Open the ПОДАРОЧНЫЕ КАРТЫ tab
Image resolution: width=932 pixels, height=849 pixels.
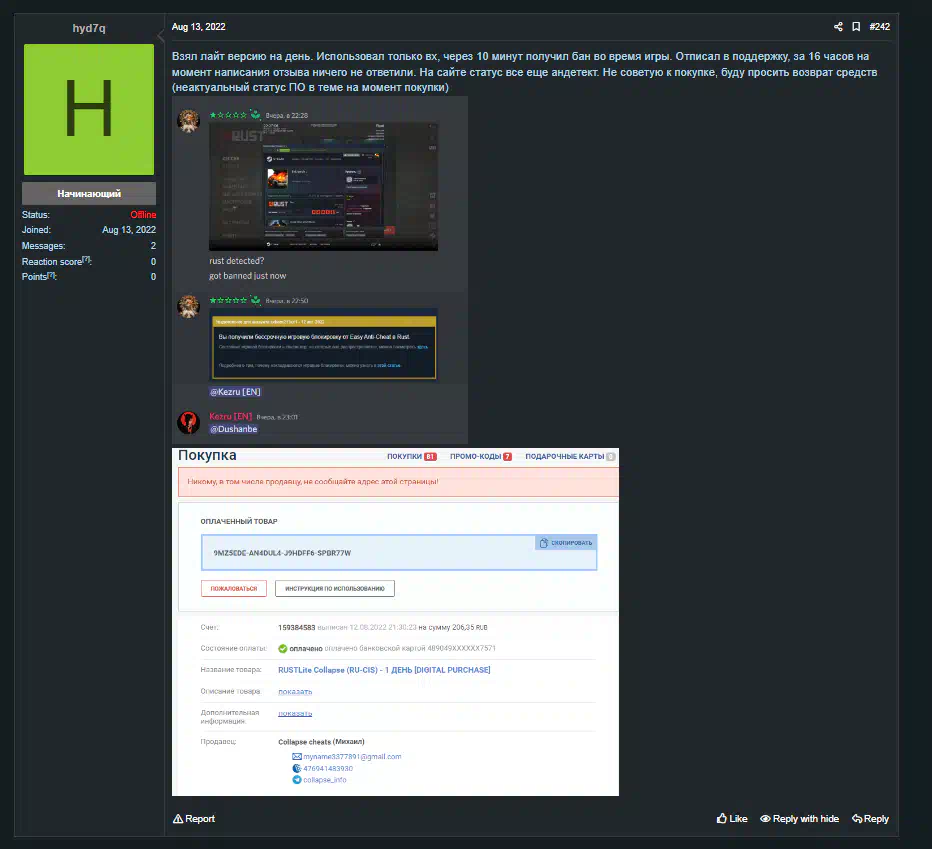[570, 457]
